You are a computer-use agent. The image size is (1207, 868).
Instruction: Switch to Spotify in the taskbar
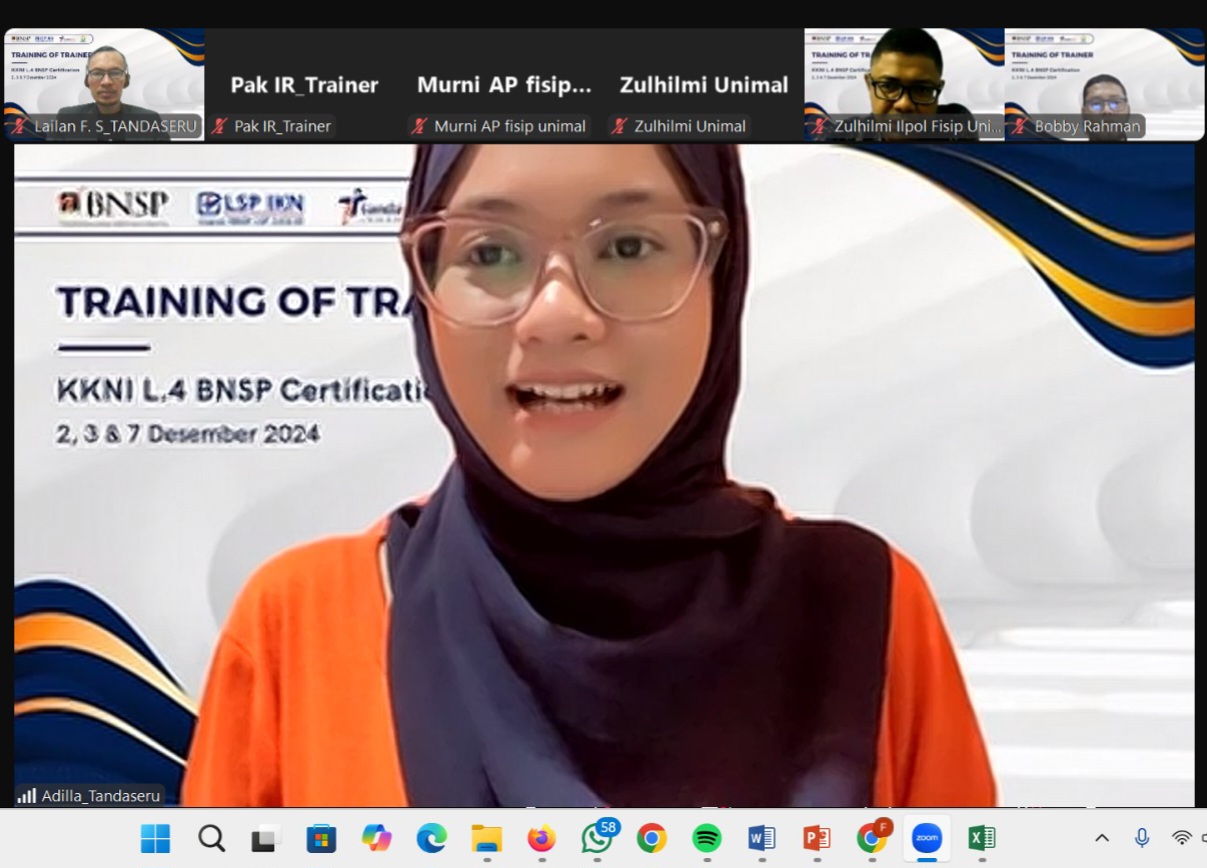707,838
